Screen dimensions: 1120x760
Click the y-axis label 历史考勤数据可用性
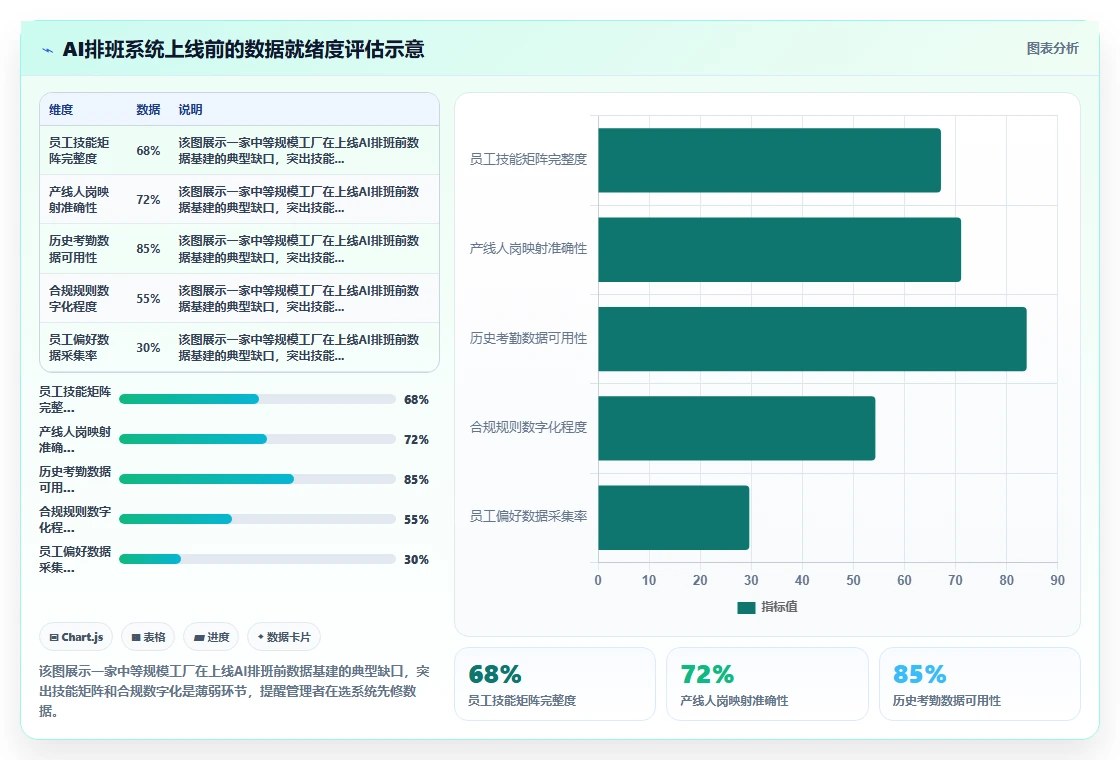528,338
